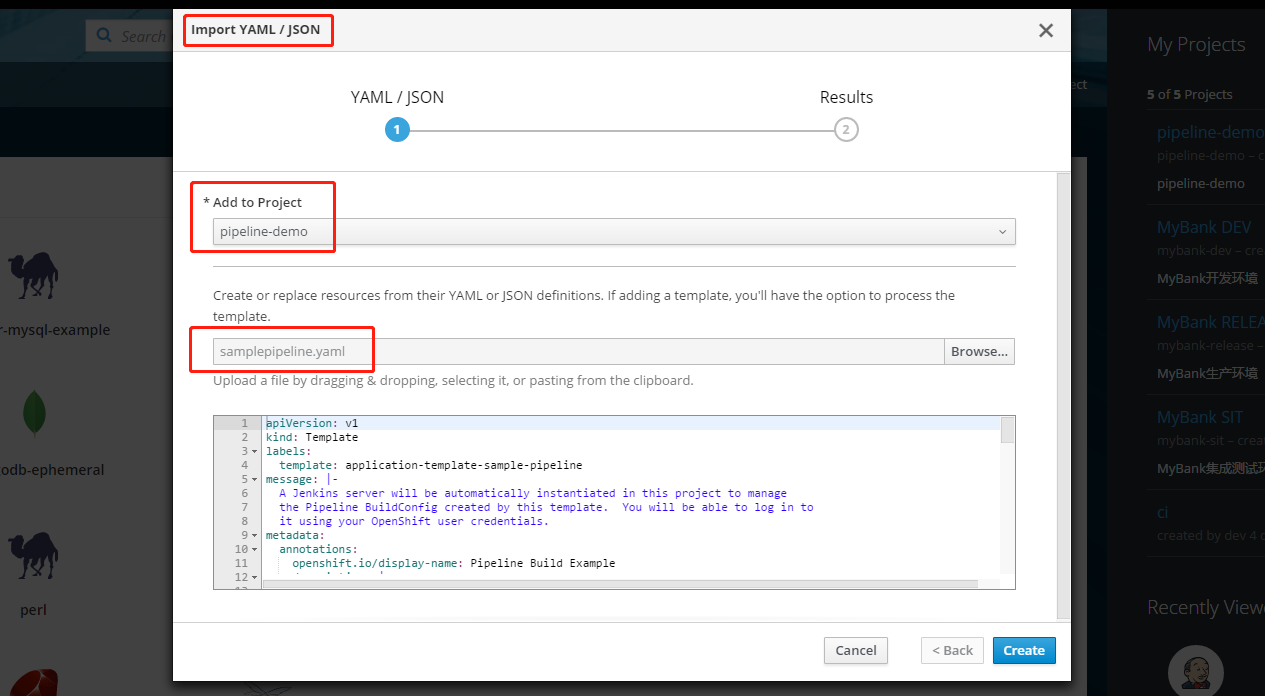Click the search magnifier icon
The width and height of the screenshot is (1265, 696).
(104, 37)
